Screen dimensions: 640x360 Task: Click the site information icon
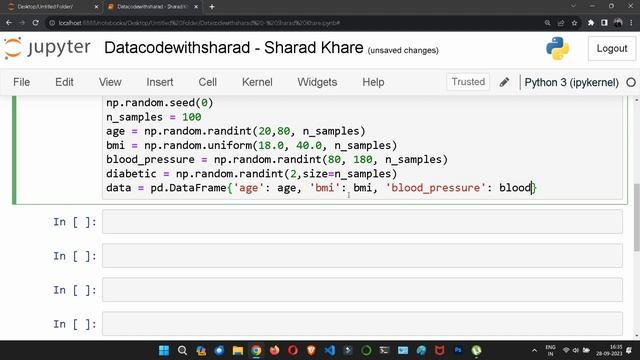point(52,23)
